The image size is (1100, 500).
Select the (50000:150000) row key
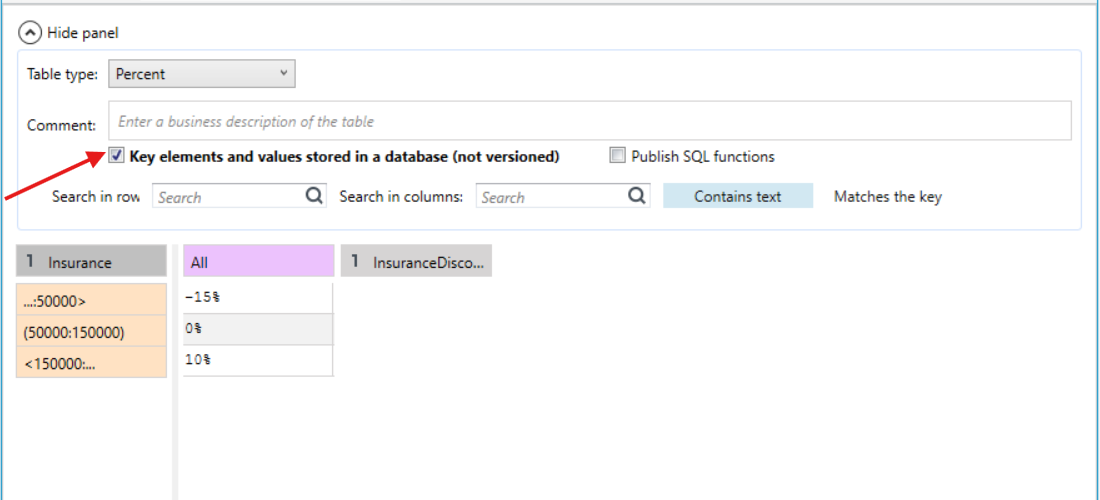click(91, 331)
